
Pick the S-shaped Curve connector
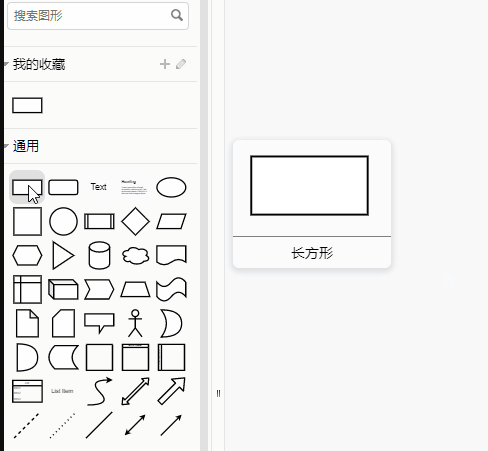(99, 391)
